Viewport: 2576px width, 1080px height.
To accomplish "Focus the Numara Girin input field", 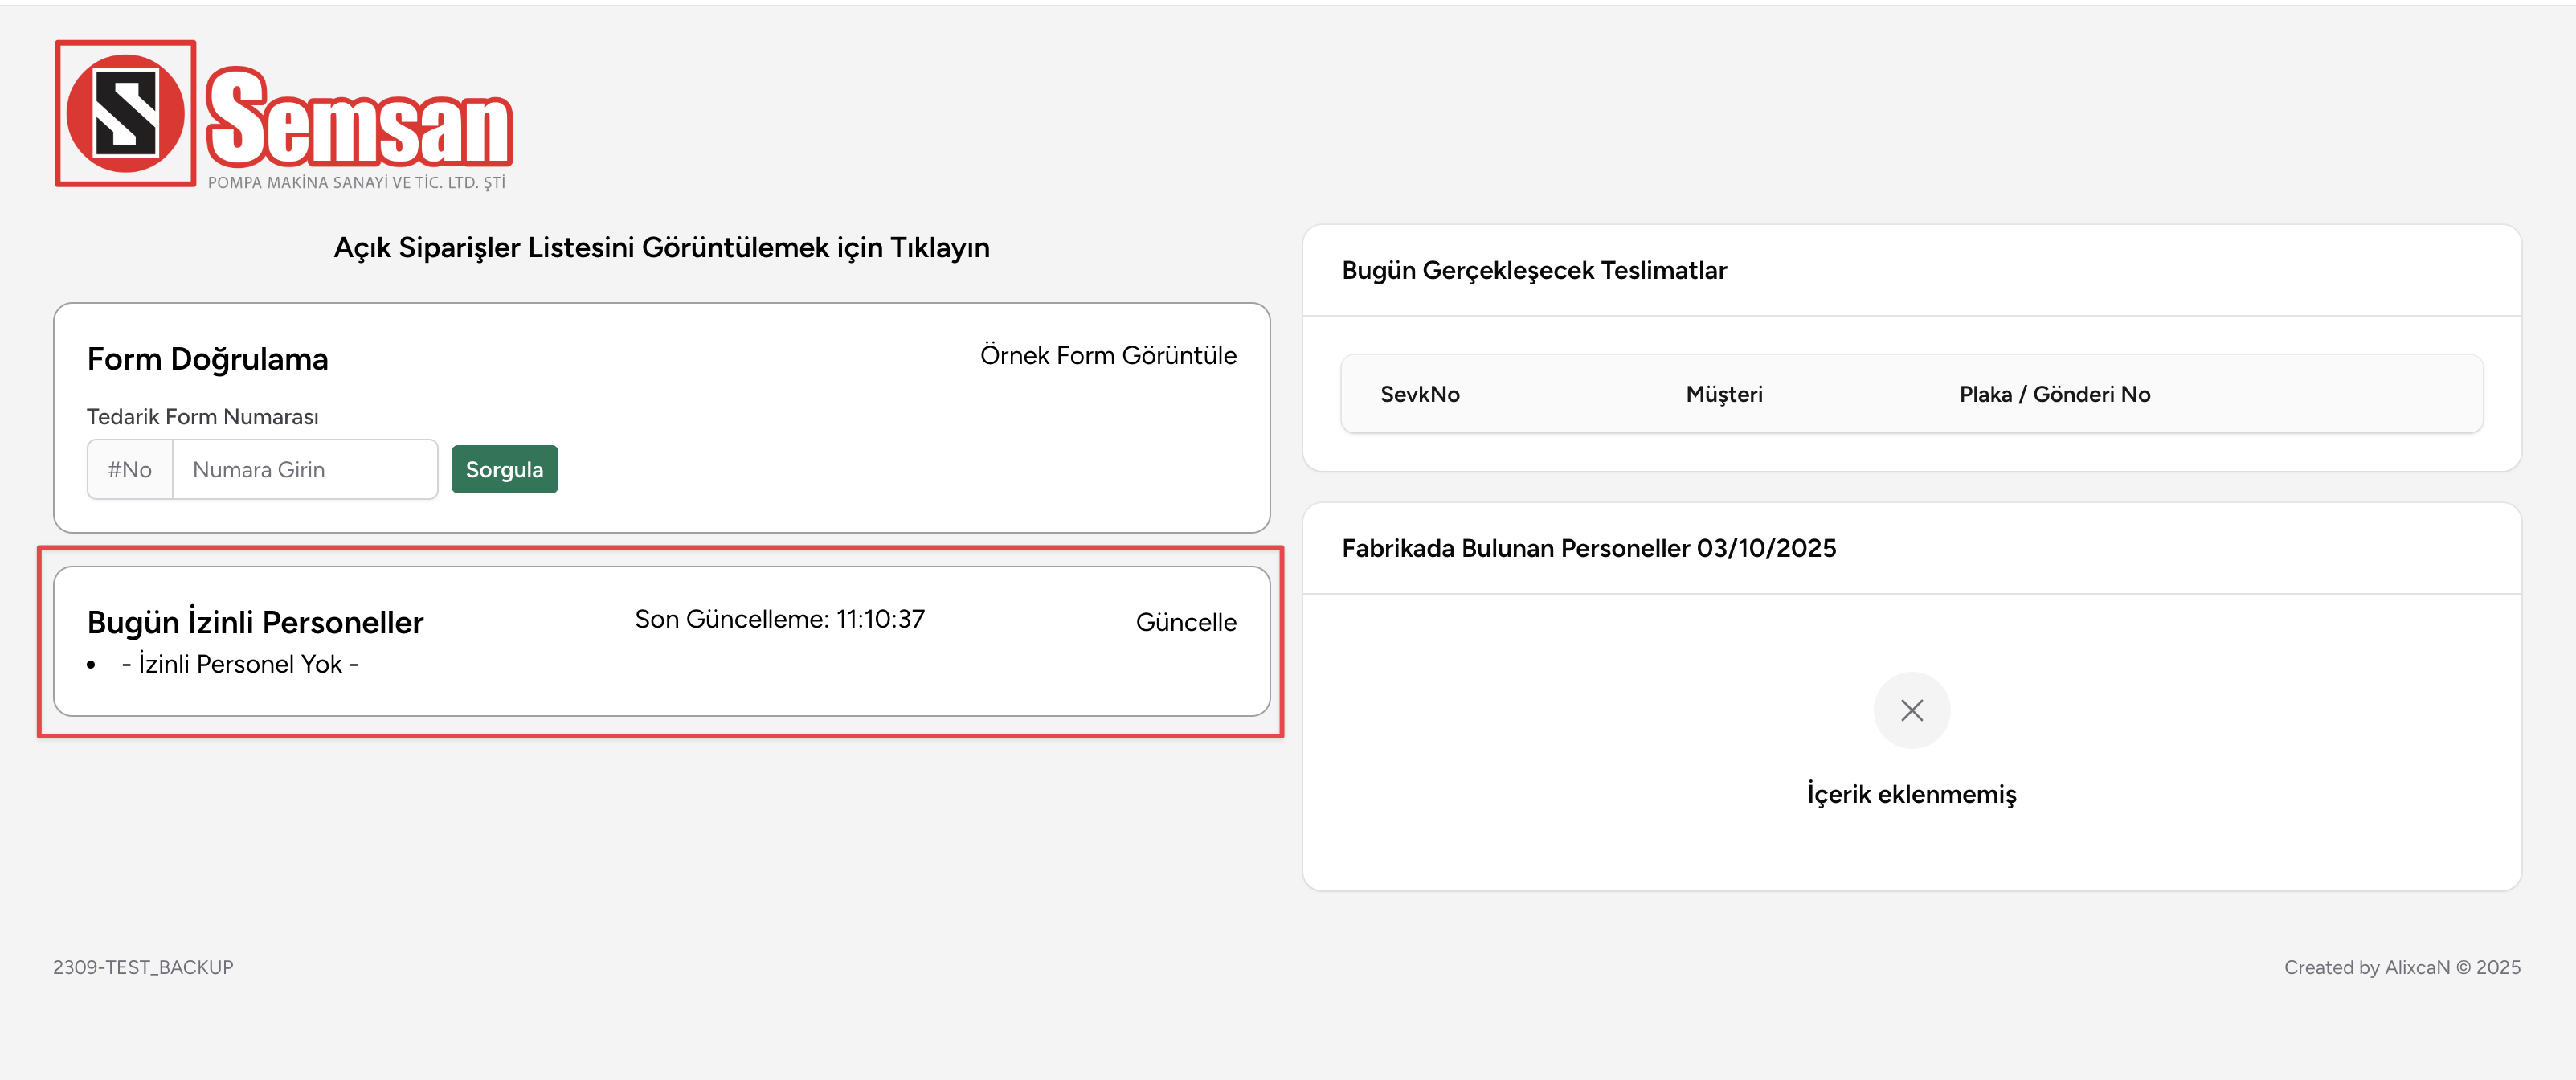I will 305,469.
